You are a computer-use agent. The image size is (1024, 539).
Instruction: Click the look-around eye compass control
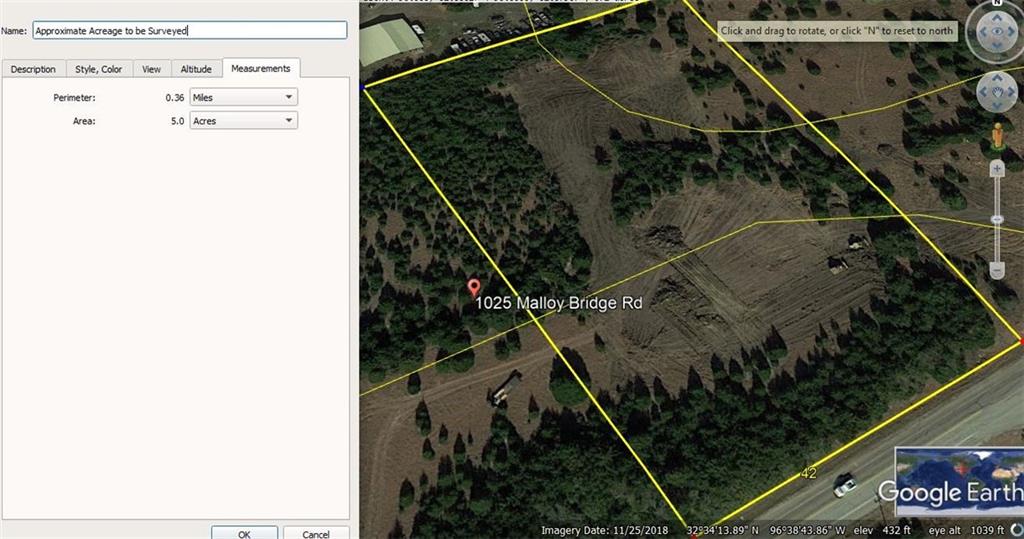coord(996,33)
